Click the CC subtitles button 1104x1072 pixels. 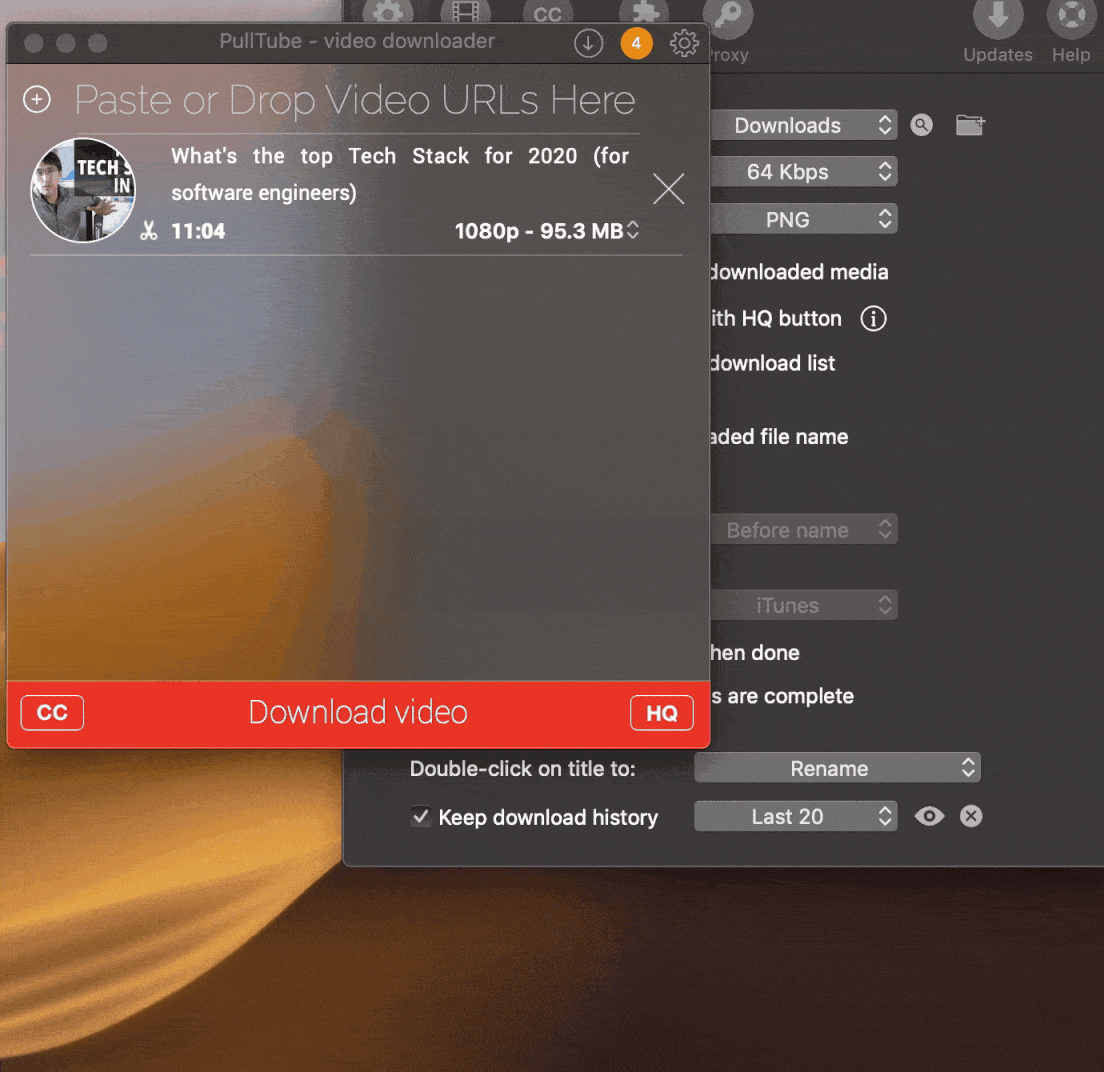point(52,712)
